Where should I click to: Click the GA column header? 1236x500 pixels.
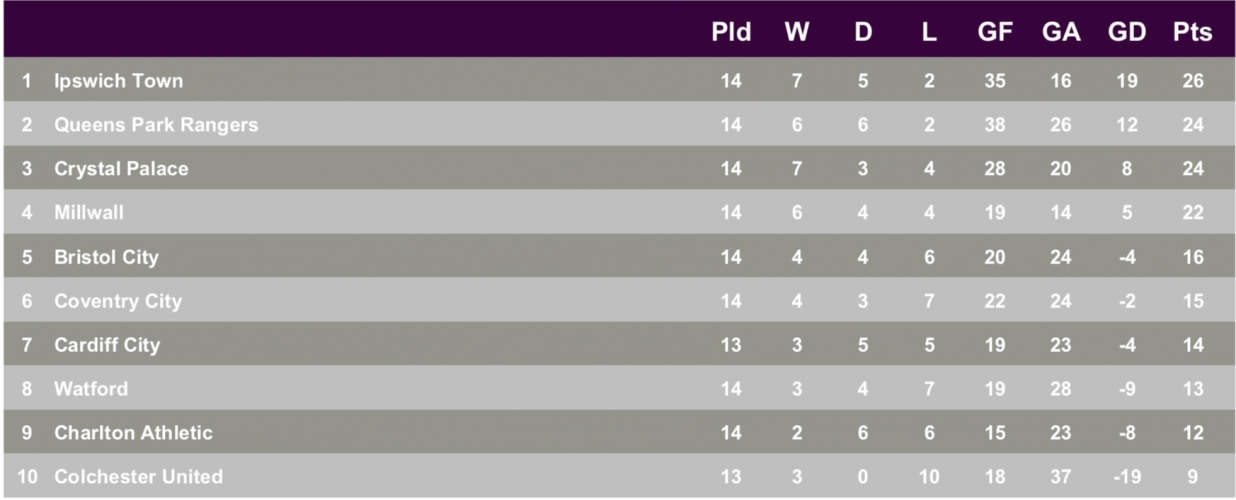(x=1061, y=32)
